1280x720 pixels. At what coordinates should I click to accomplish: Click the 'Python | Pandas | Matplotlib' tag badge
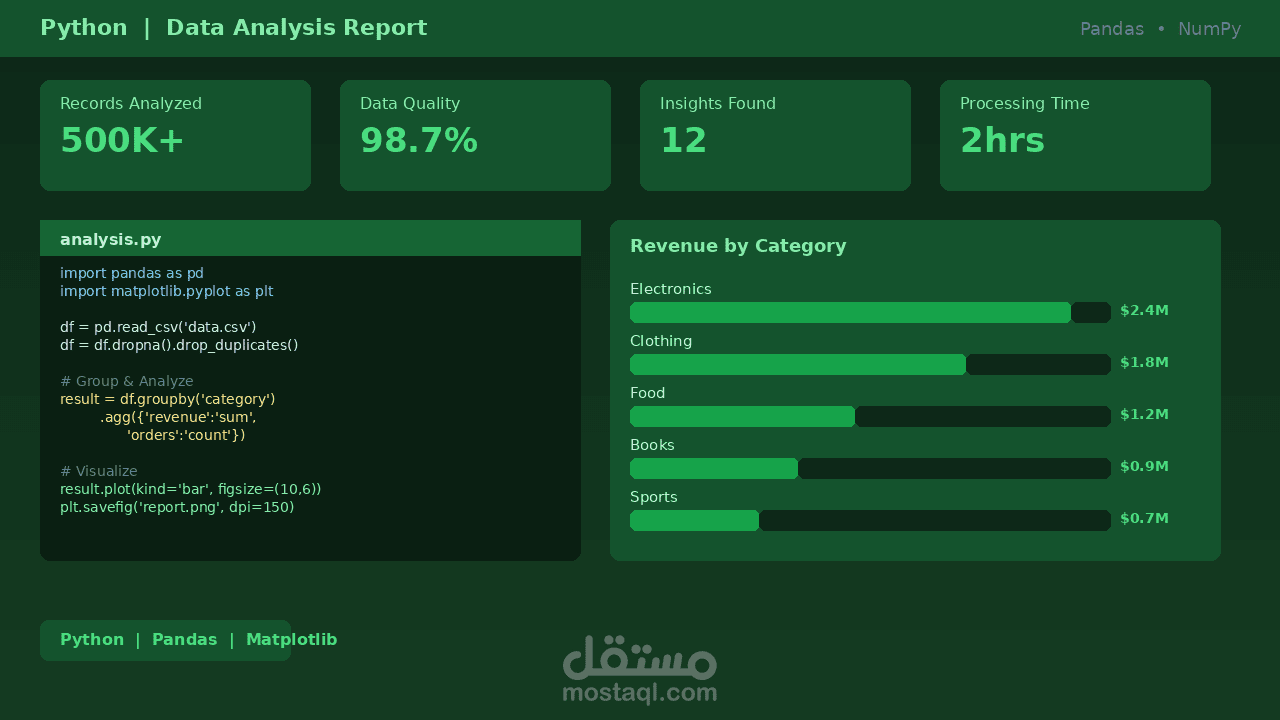(x=165, y=640)
